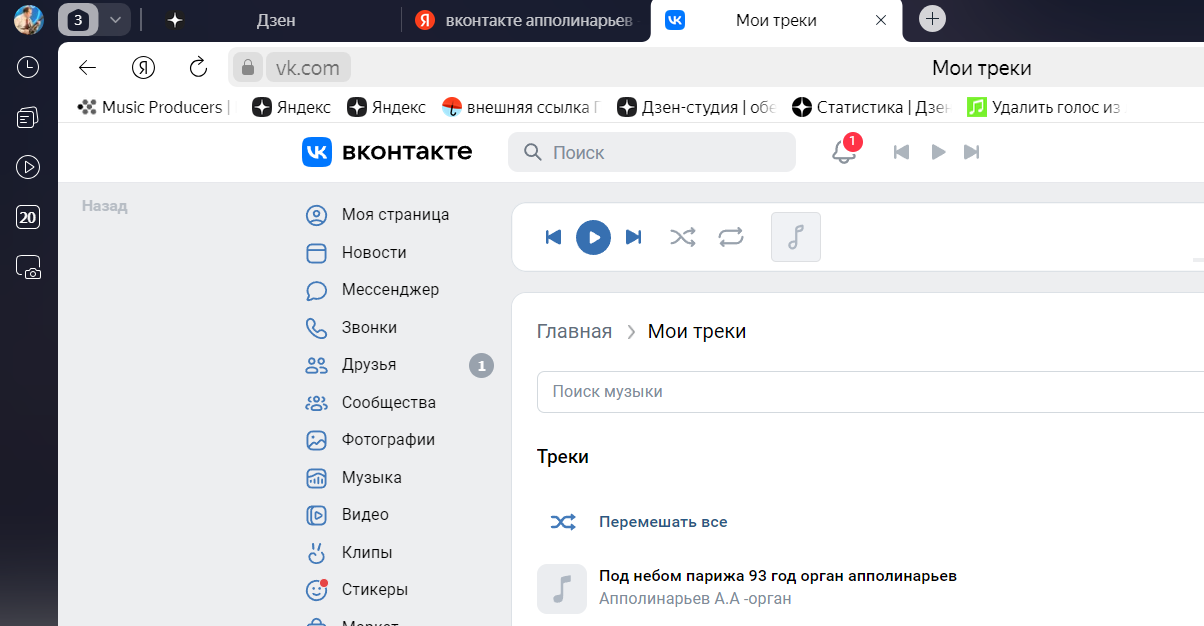Select the Мои треки browser tab
This screenshot has width=1204, height=626.
click(x=776, y=20)
